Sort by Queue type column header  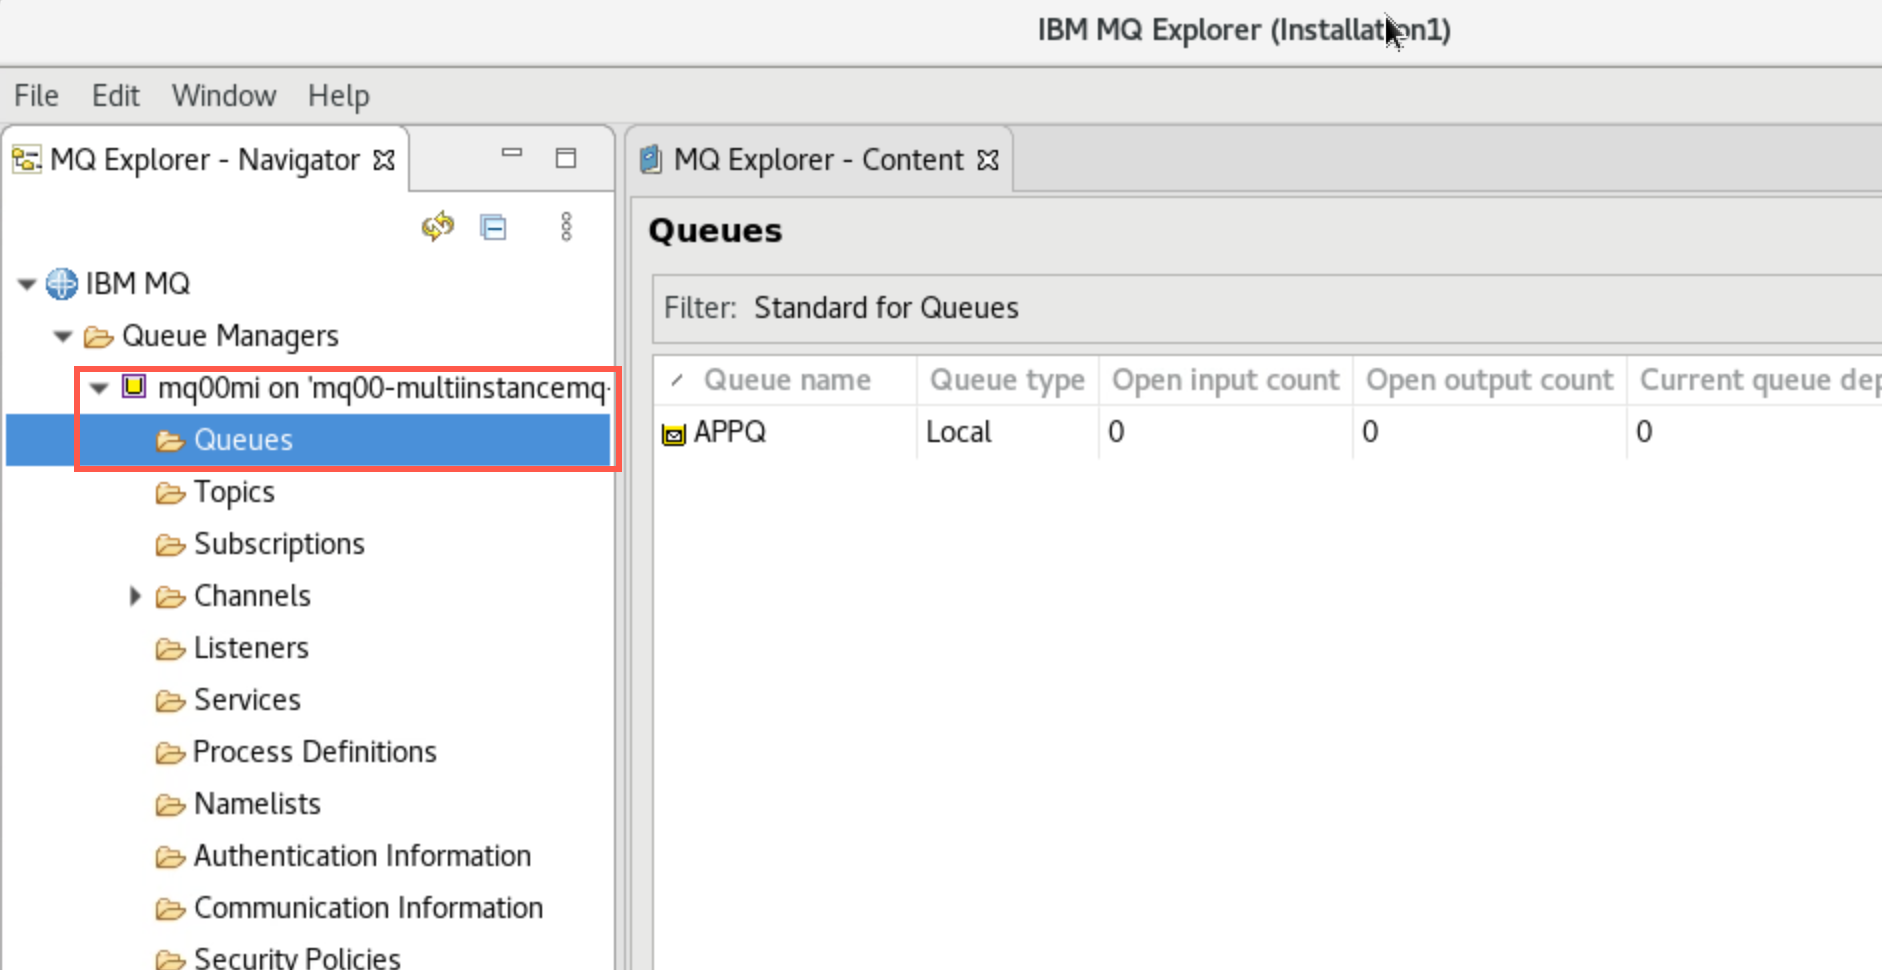(1007, 380)
